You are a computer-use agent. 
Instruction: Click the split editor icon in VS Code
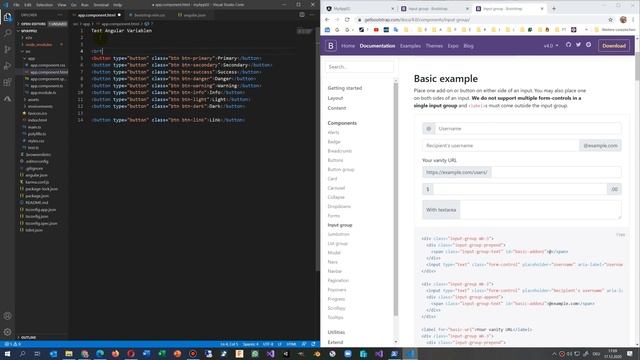[302, 15]
